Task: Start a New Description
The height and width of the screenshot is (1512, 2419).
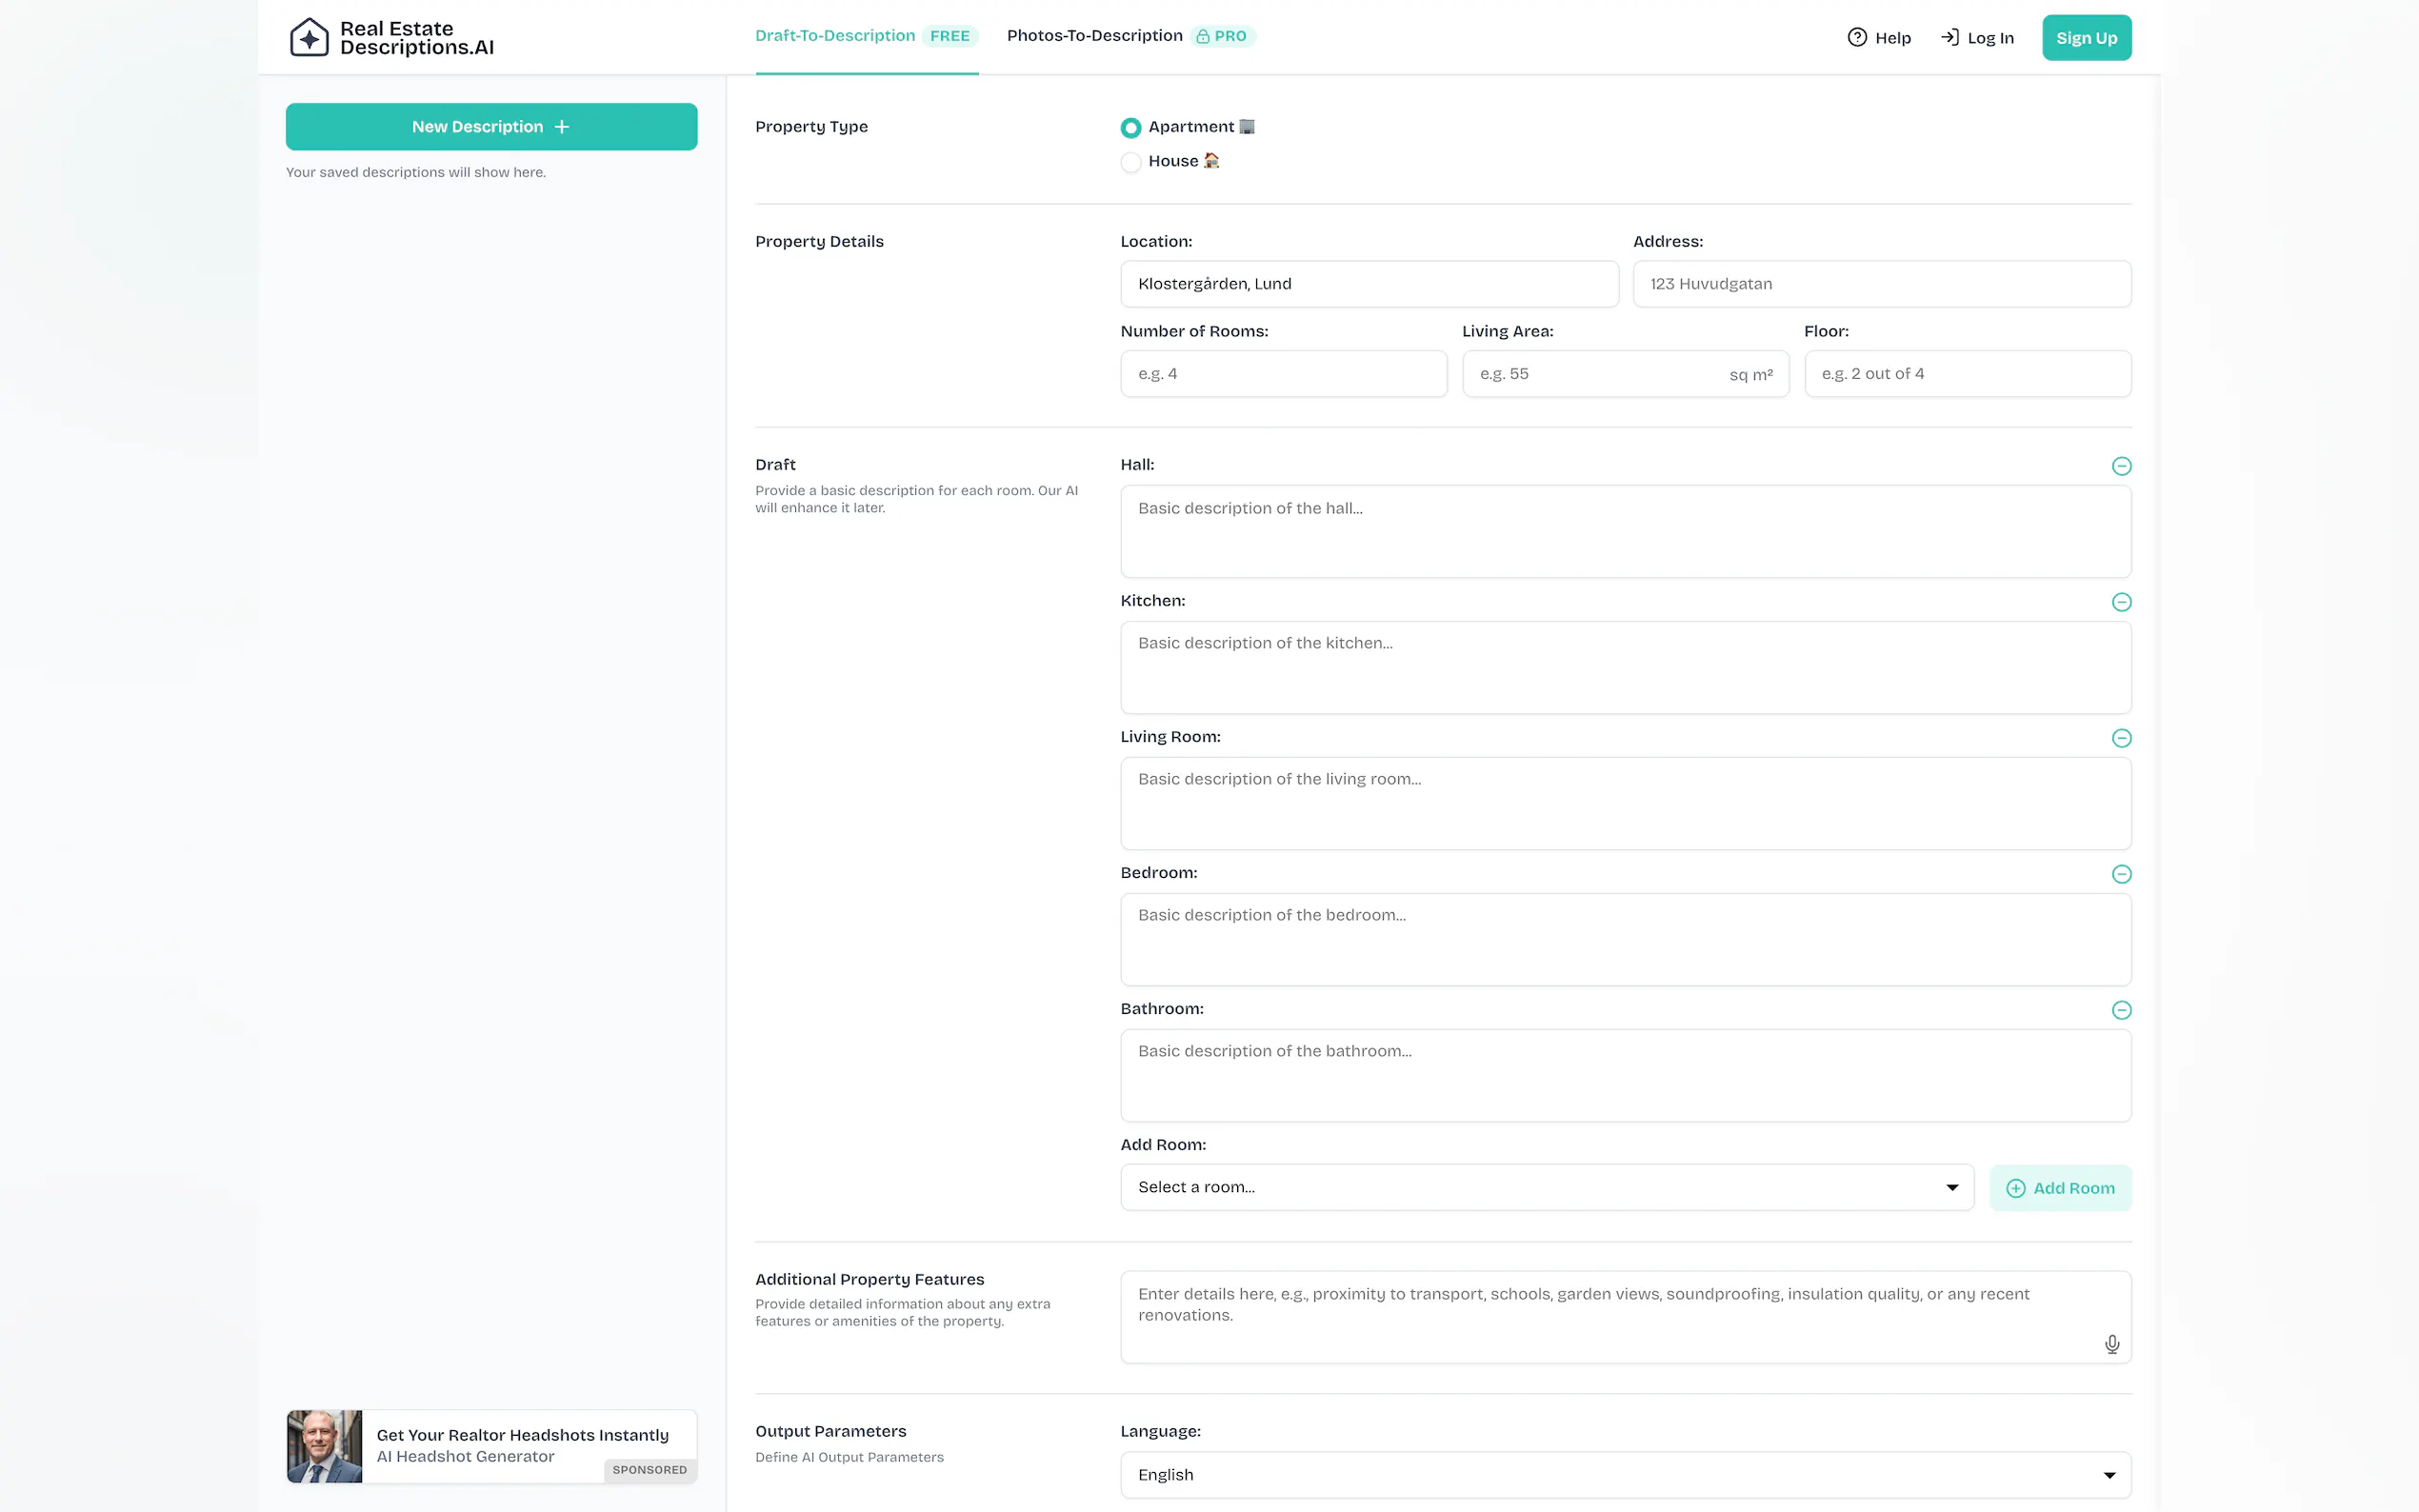Action: (491, 127)
